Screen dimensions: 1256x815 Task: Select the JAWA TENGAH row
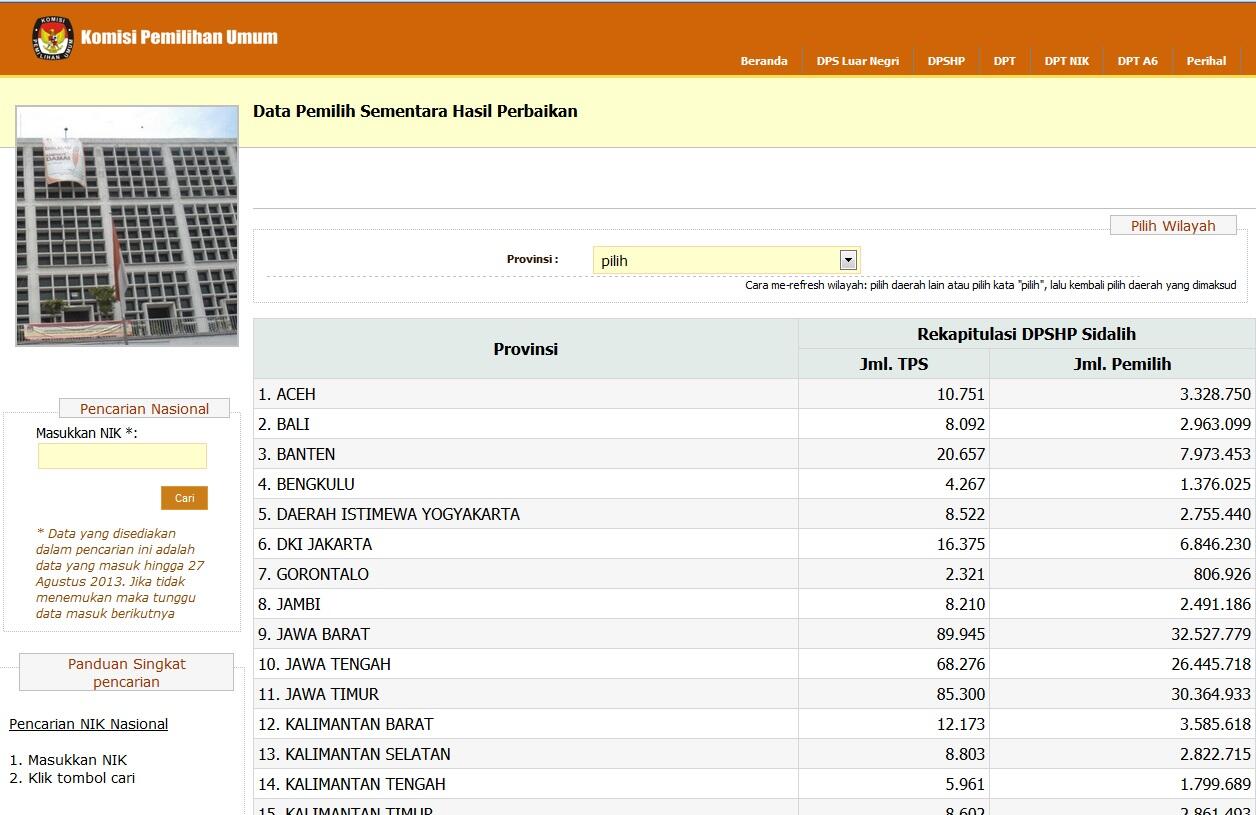[x=754, y=664]
